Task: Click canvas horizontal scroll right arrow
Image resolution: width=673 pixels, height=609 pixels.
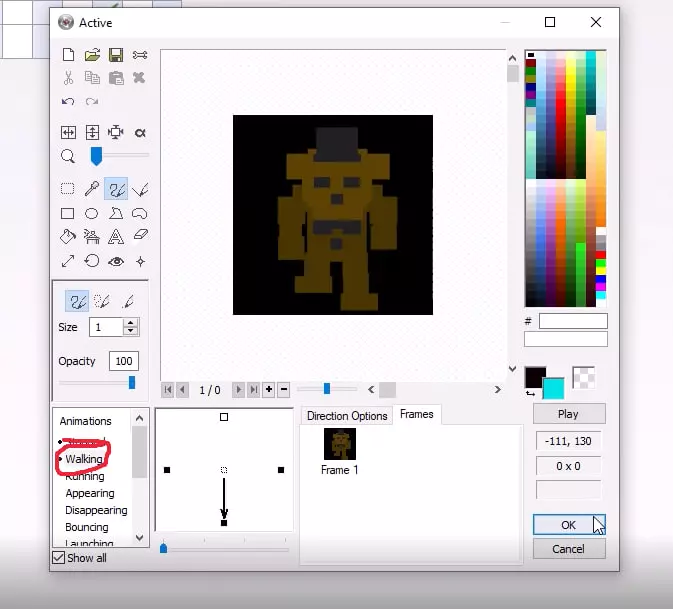Action: 497,390
